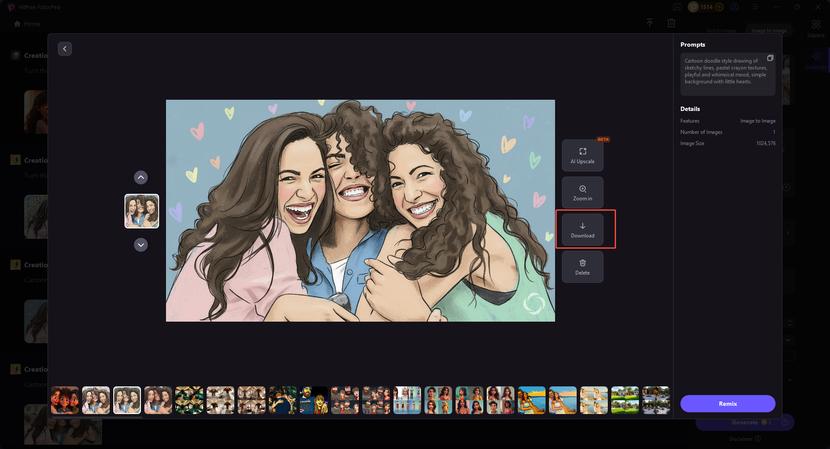The image size is (830, 449).
Task: Go to Home in the background window
Action: tap(28, 24)
